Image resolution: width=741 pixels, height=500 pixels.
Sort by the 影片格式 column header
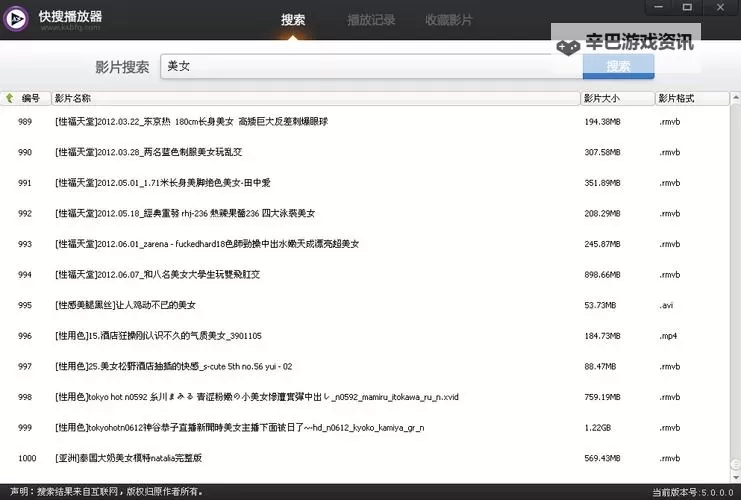pos(692,98)
